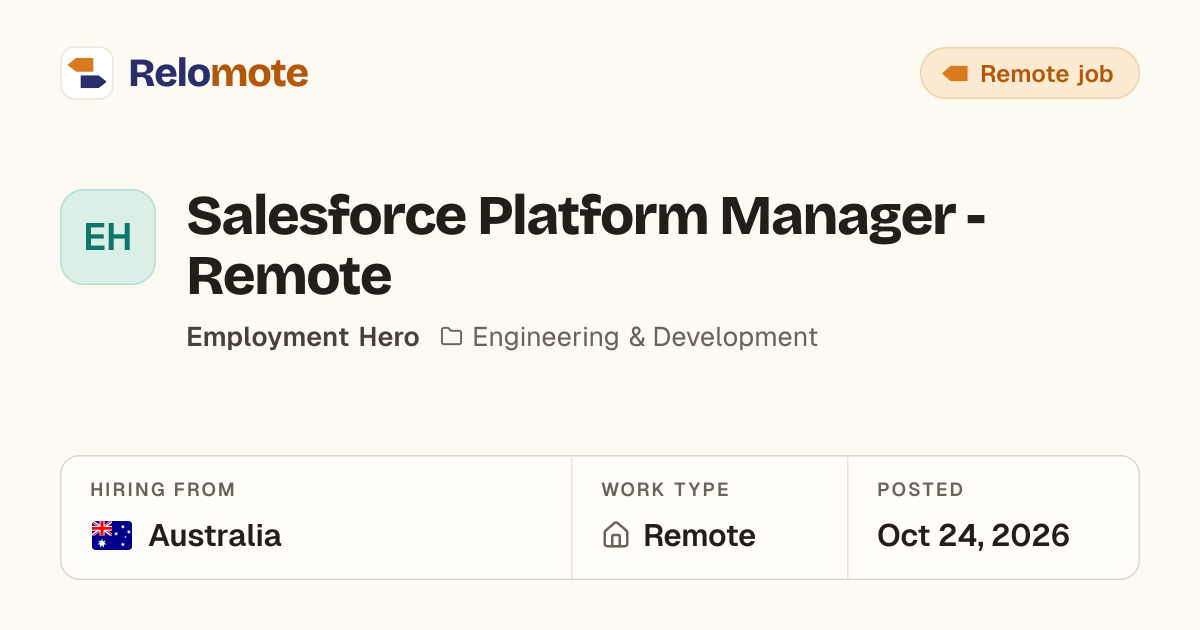The width and height of the screenshot is (1200, 630).
Task: Open the Engineering & Development category
Action: 645,337
